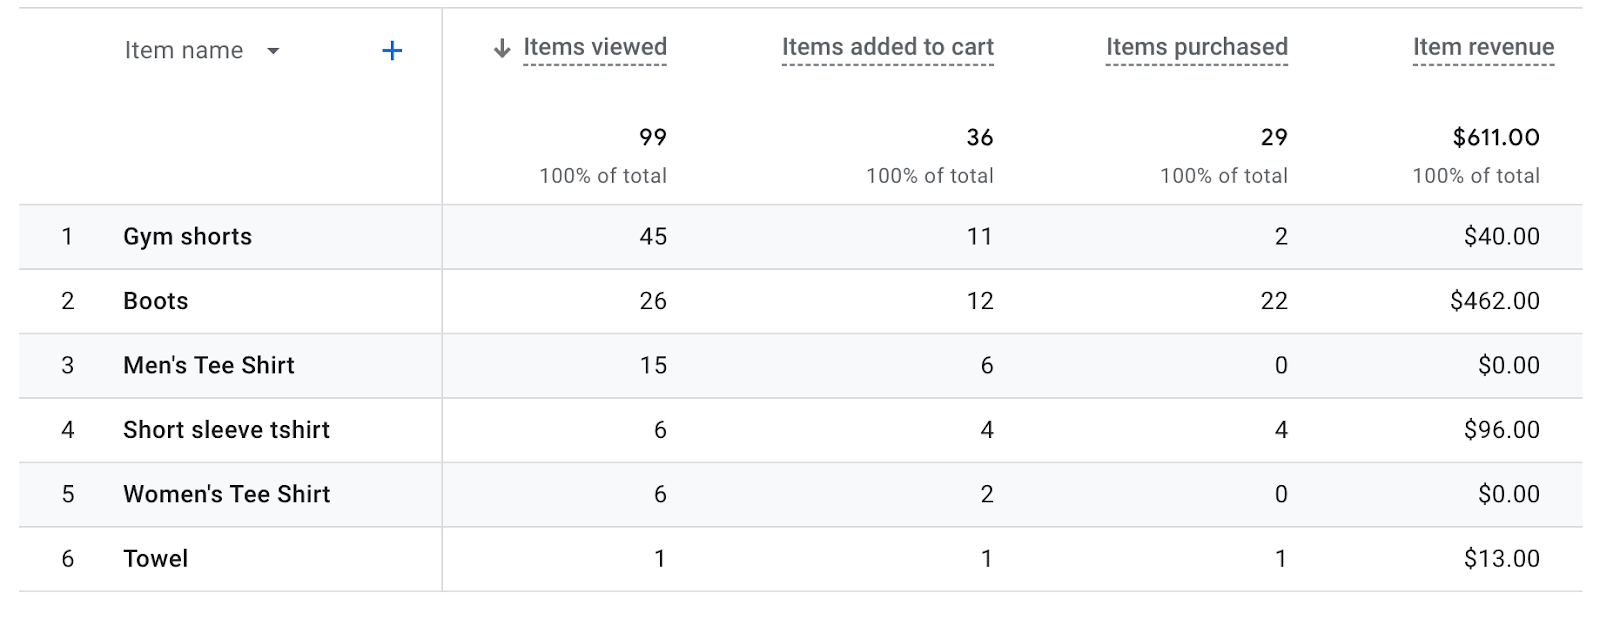Select the Boots item name
This screenshot has width=1600, height=620.
pos(155,301)
